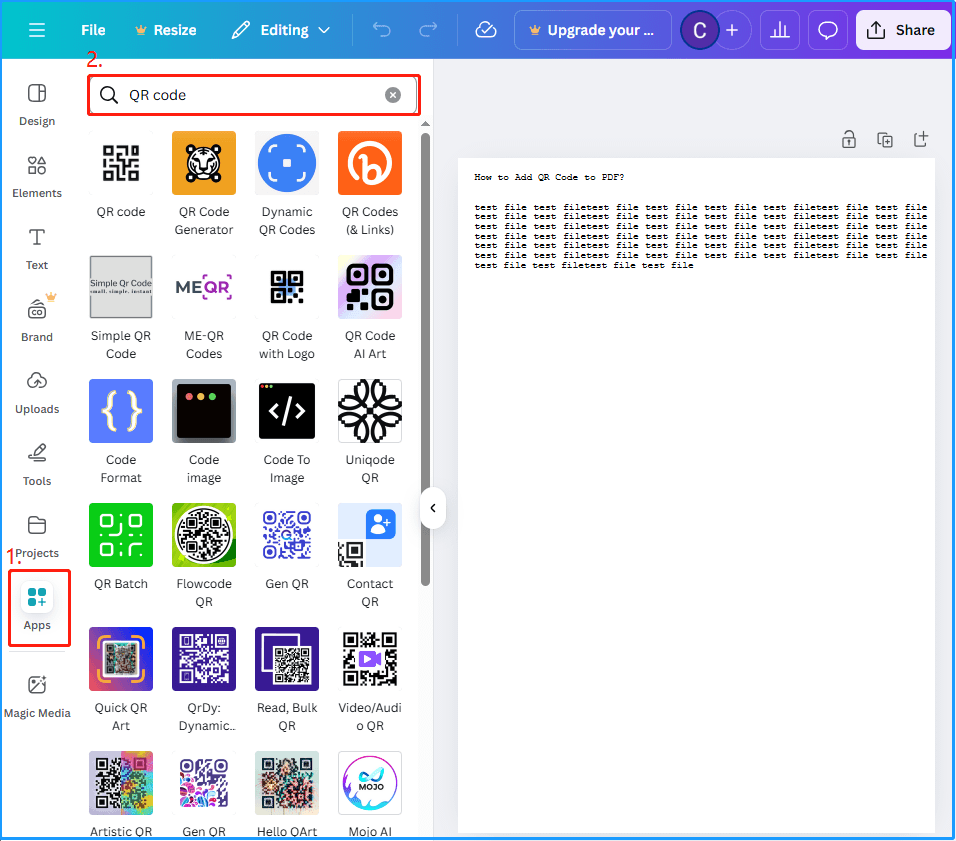Select the QR Code Generator app
Screen dimensions: 956x841
(204, 185)
